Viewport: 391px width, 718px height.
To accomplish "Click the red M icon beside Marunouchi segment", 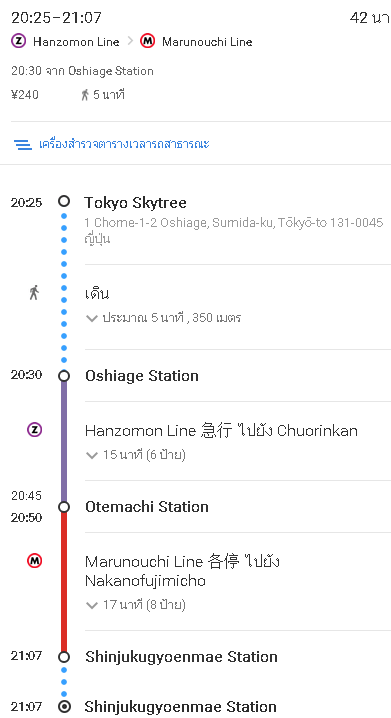I will (x=34, y=560).
